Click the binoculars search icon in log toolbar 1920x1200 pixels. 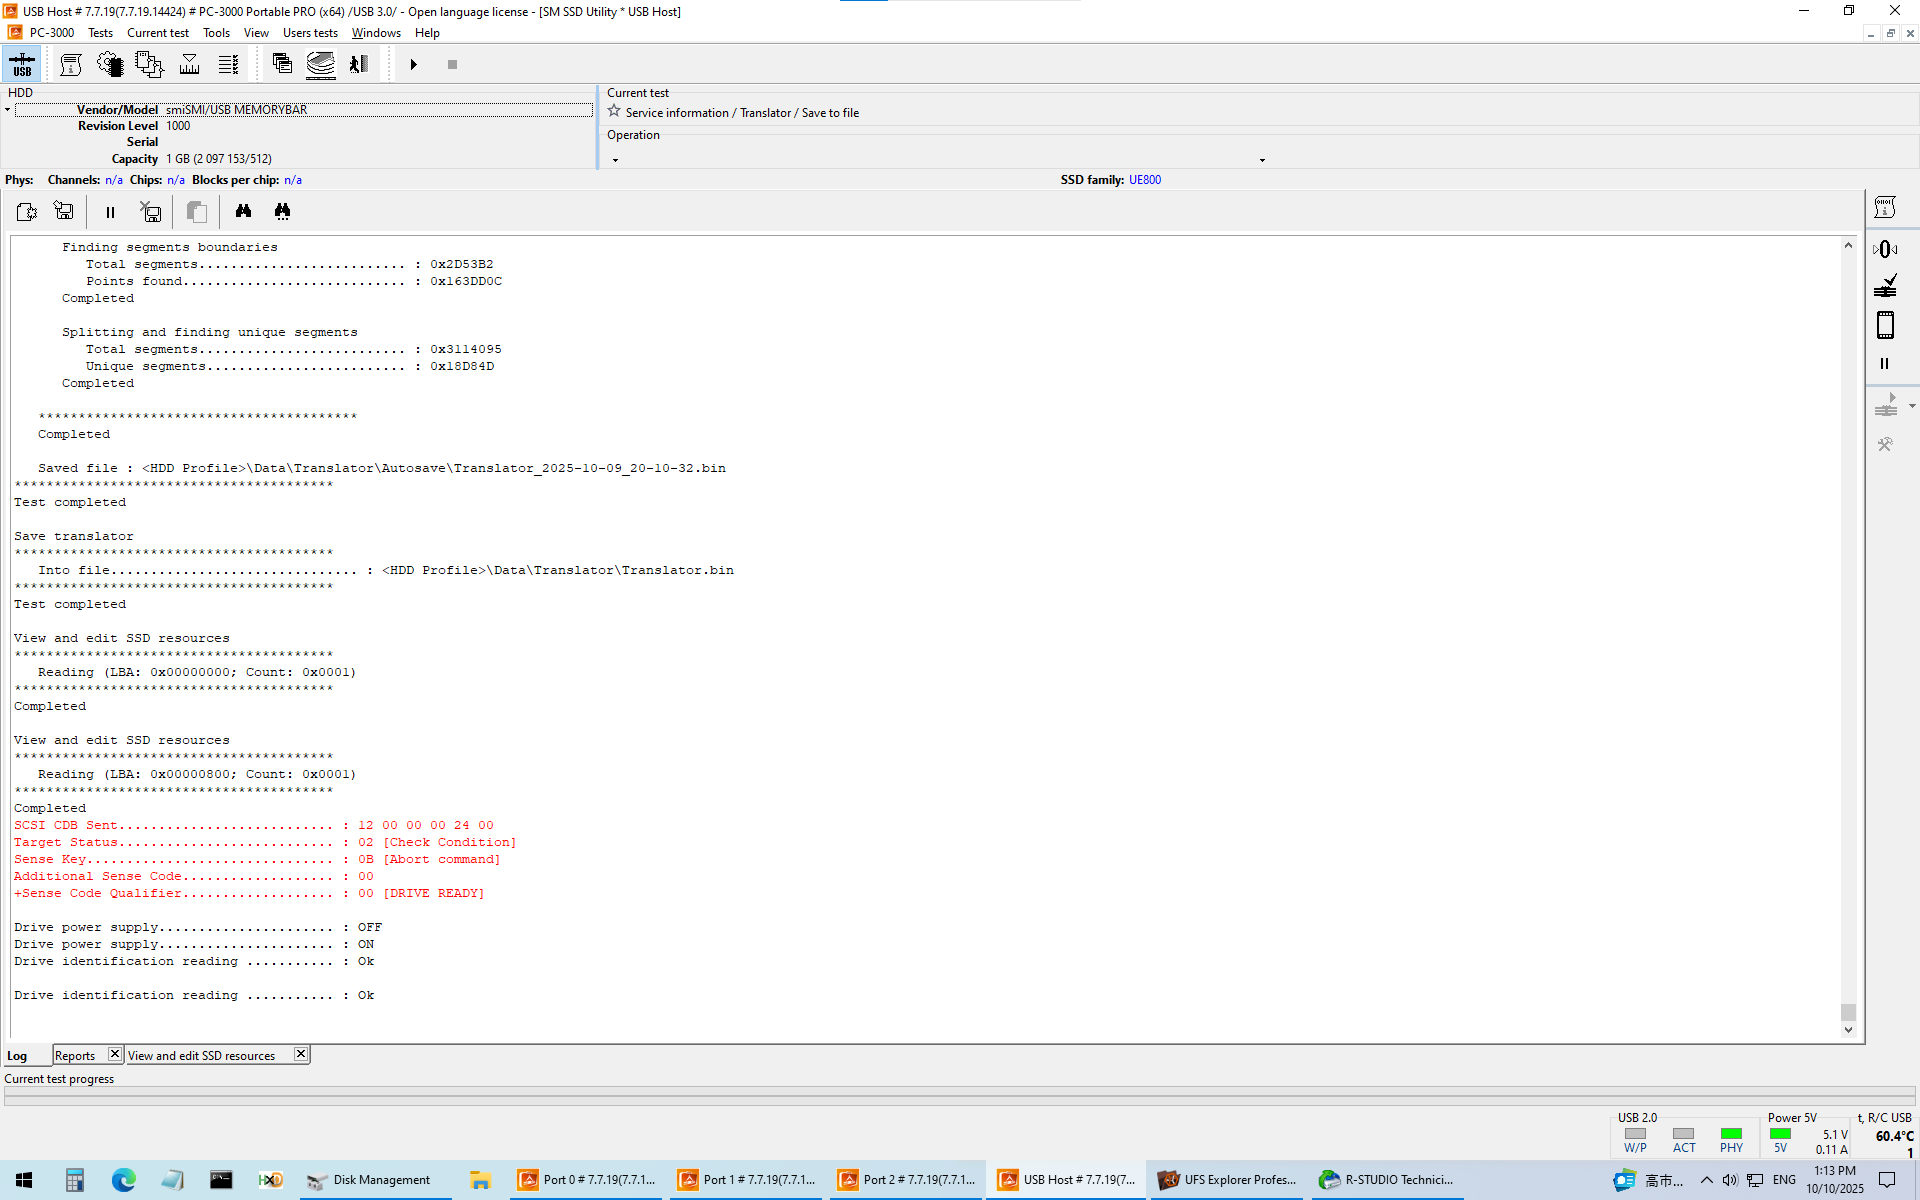point(243,211)
